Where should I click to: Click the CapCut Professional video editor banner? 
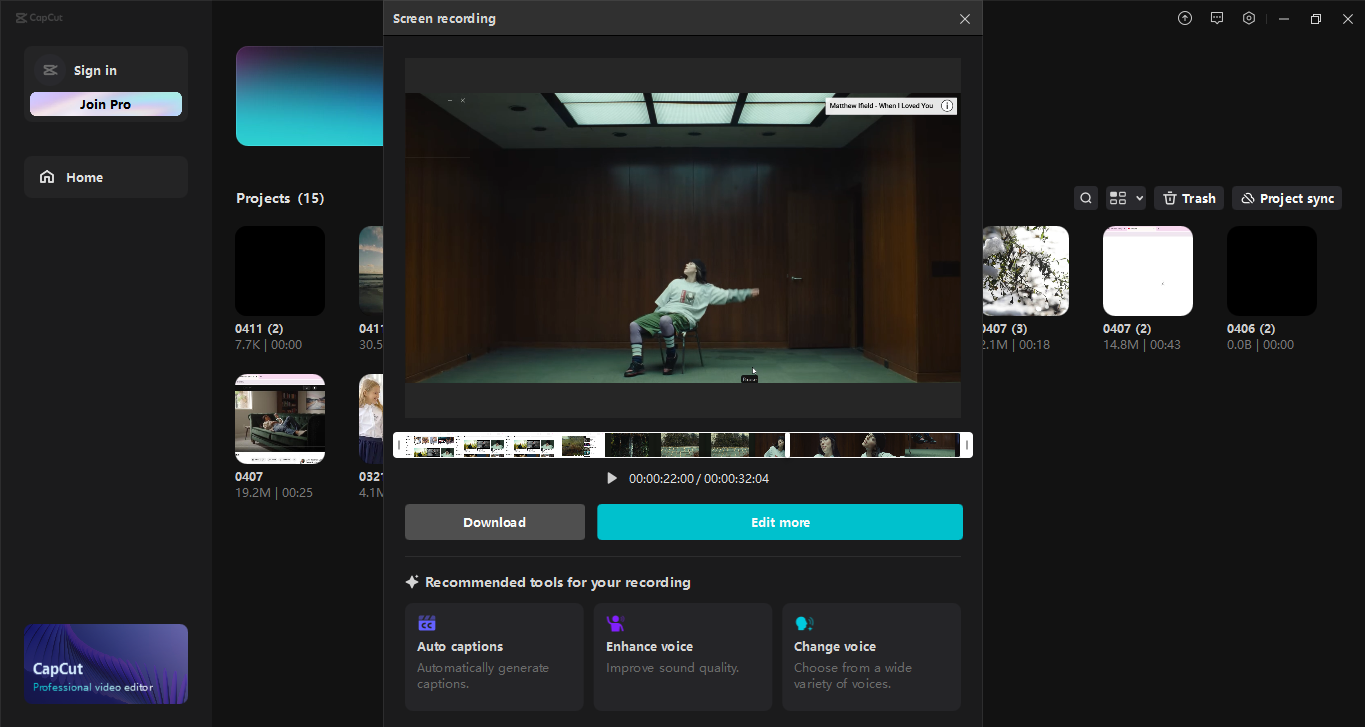[106, 664]
